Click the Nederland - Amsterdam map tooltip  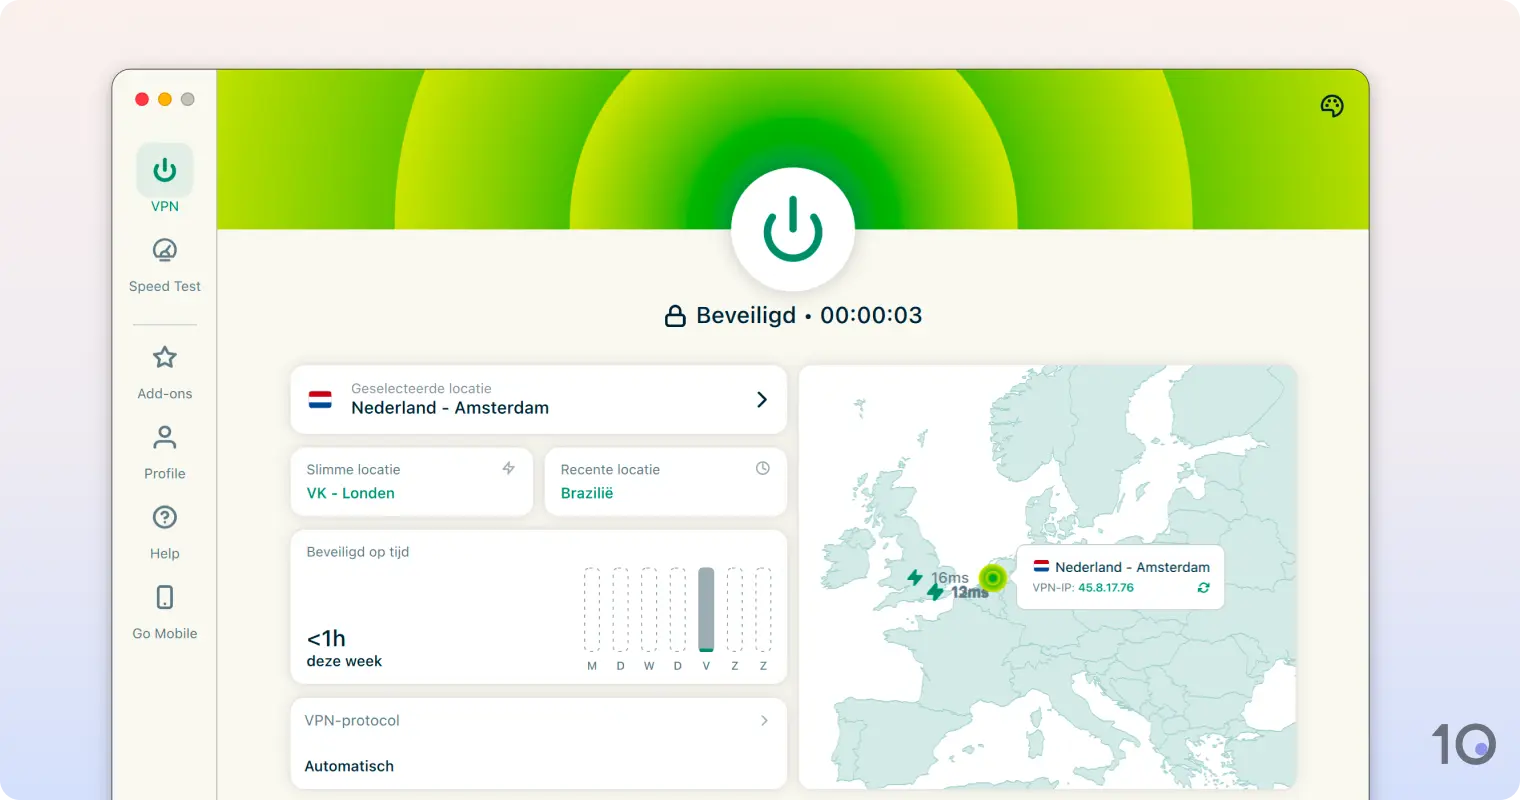coord(1119,577)
